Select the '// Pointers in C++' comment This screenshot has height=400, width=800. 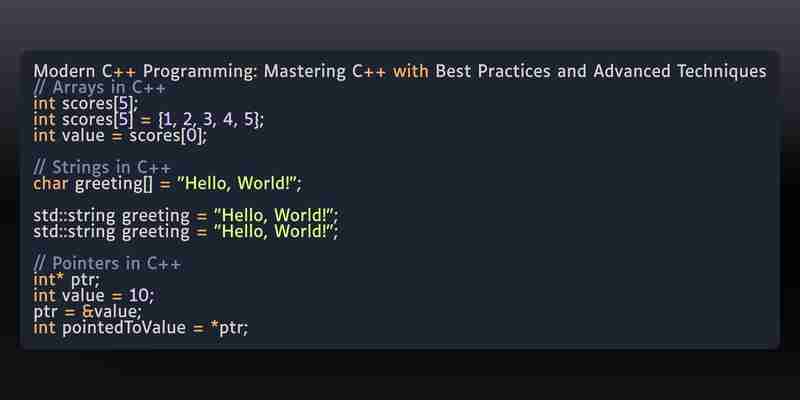pos(107,263)
